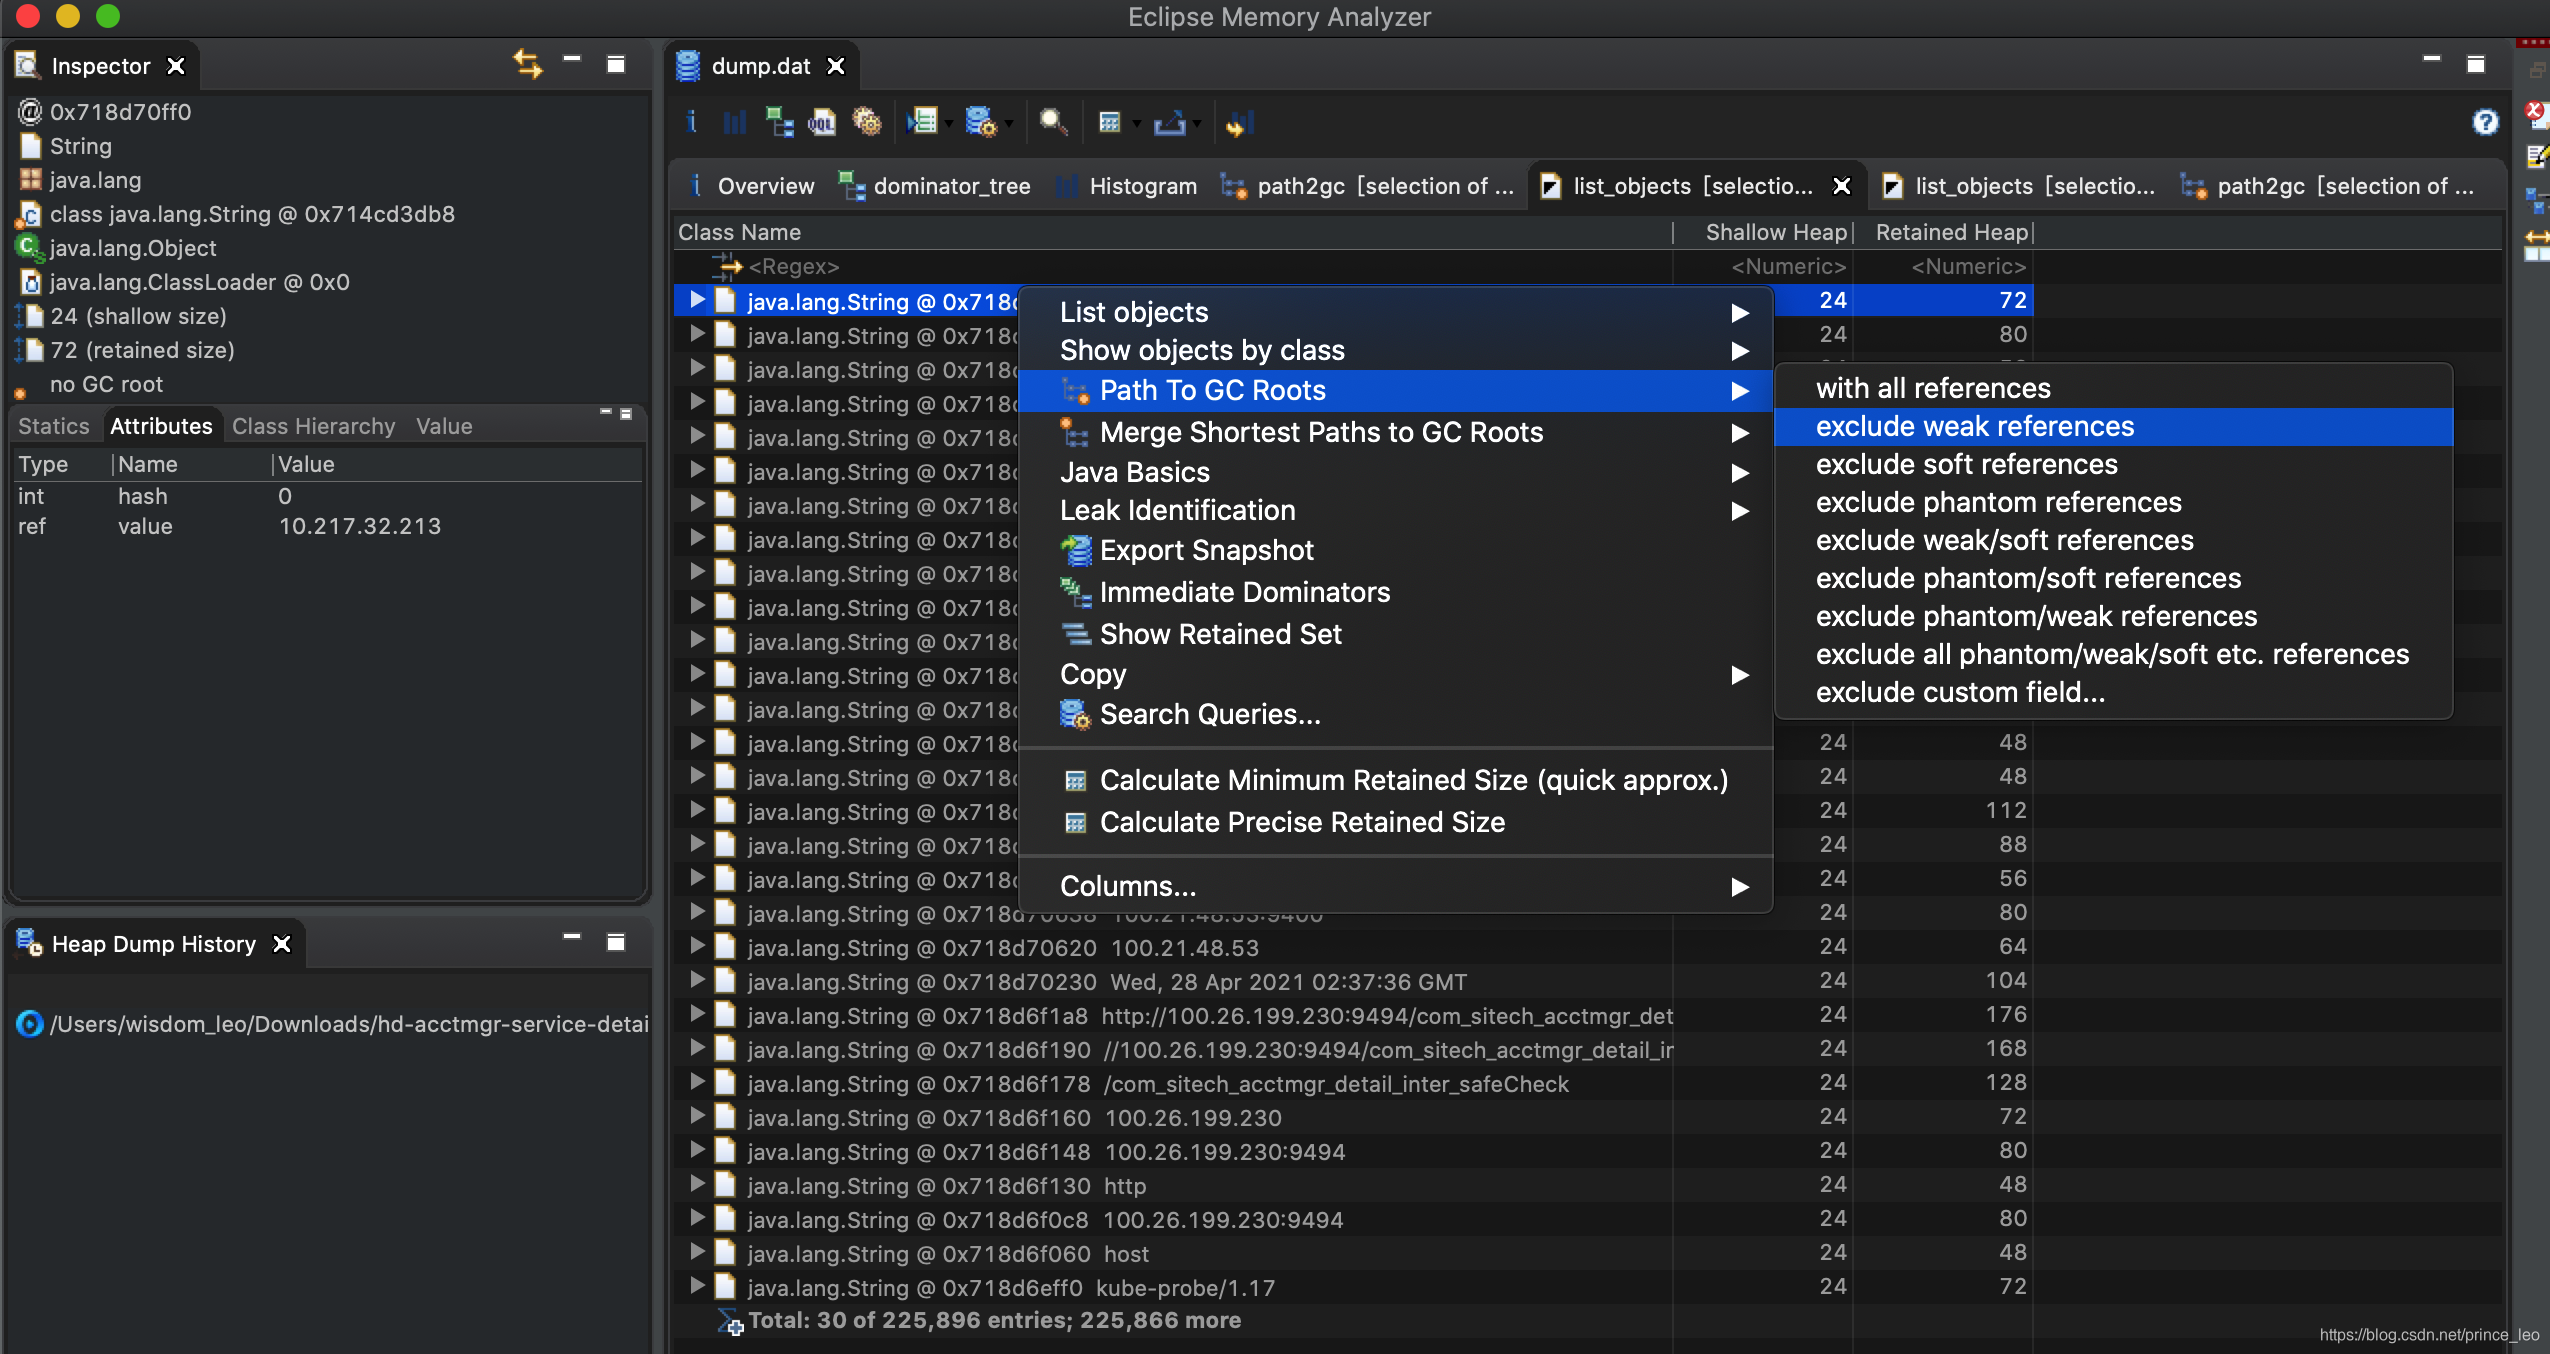
Task: Click Inspector link with editor icon
Action: (x=528, y=65)
